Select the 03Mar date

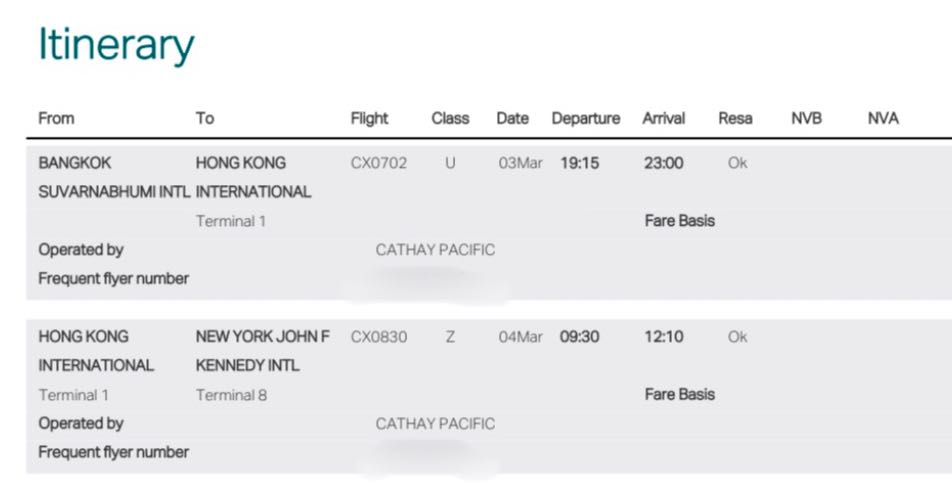520,163
